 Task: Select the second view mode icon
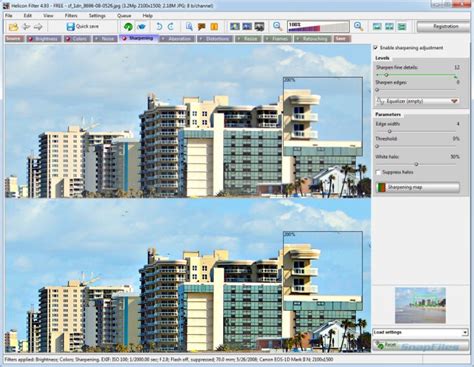pyautogui.click(x=247, y=27)
